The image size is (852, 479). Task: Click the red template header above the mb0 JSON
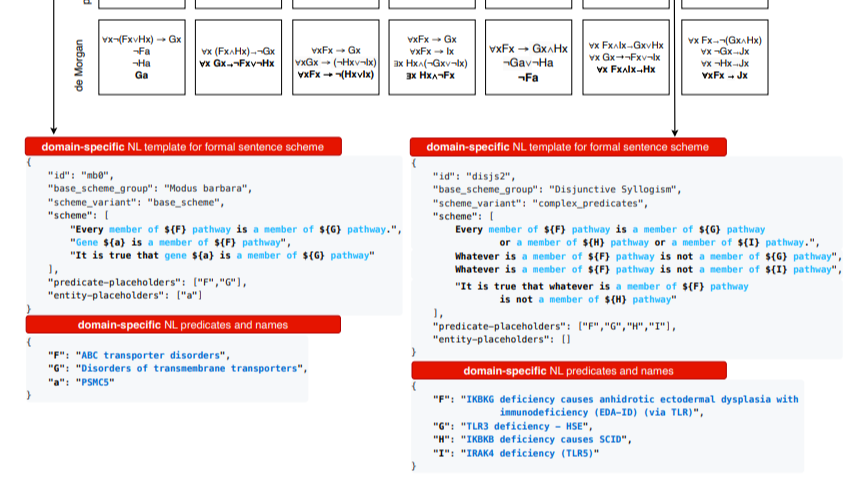183,147
